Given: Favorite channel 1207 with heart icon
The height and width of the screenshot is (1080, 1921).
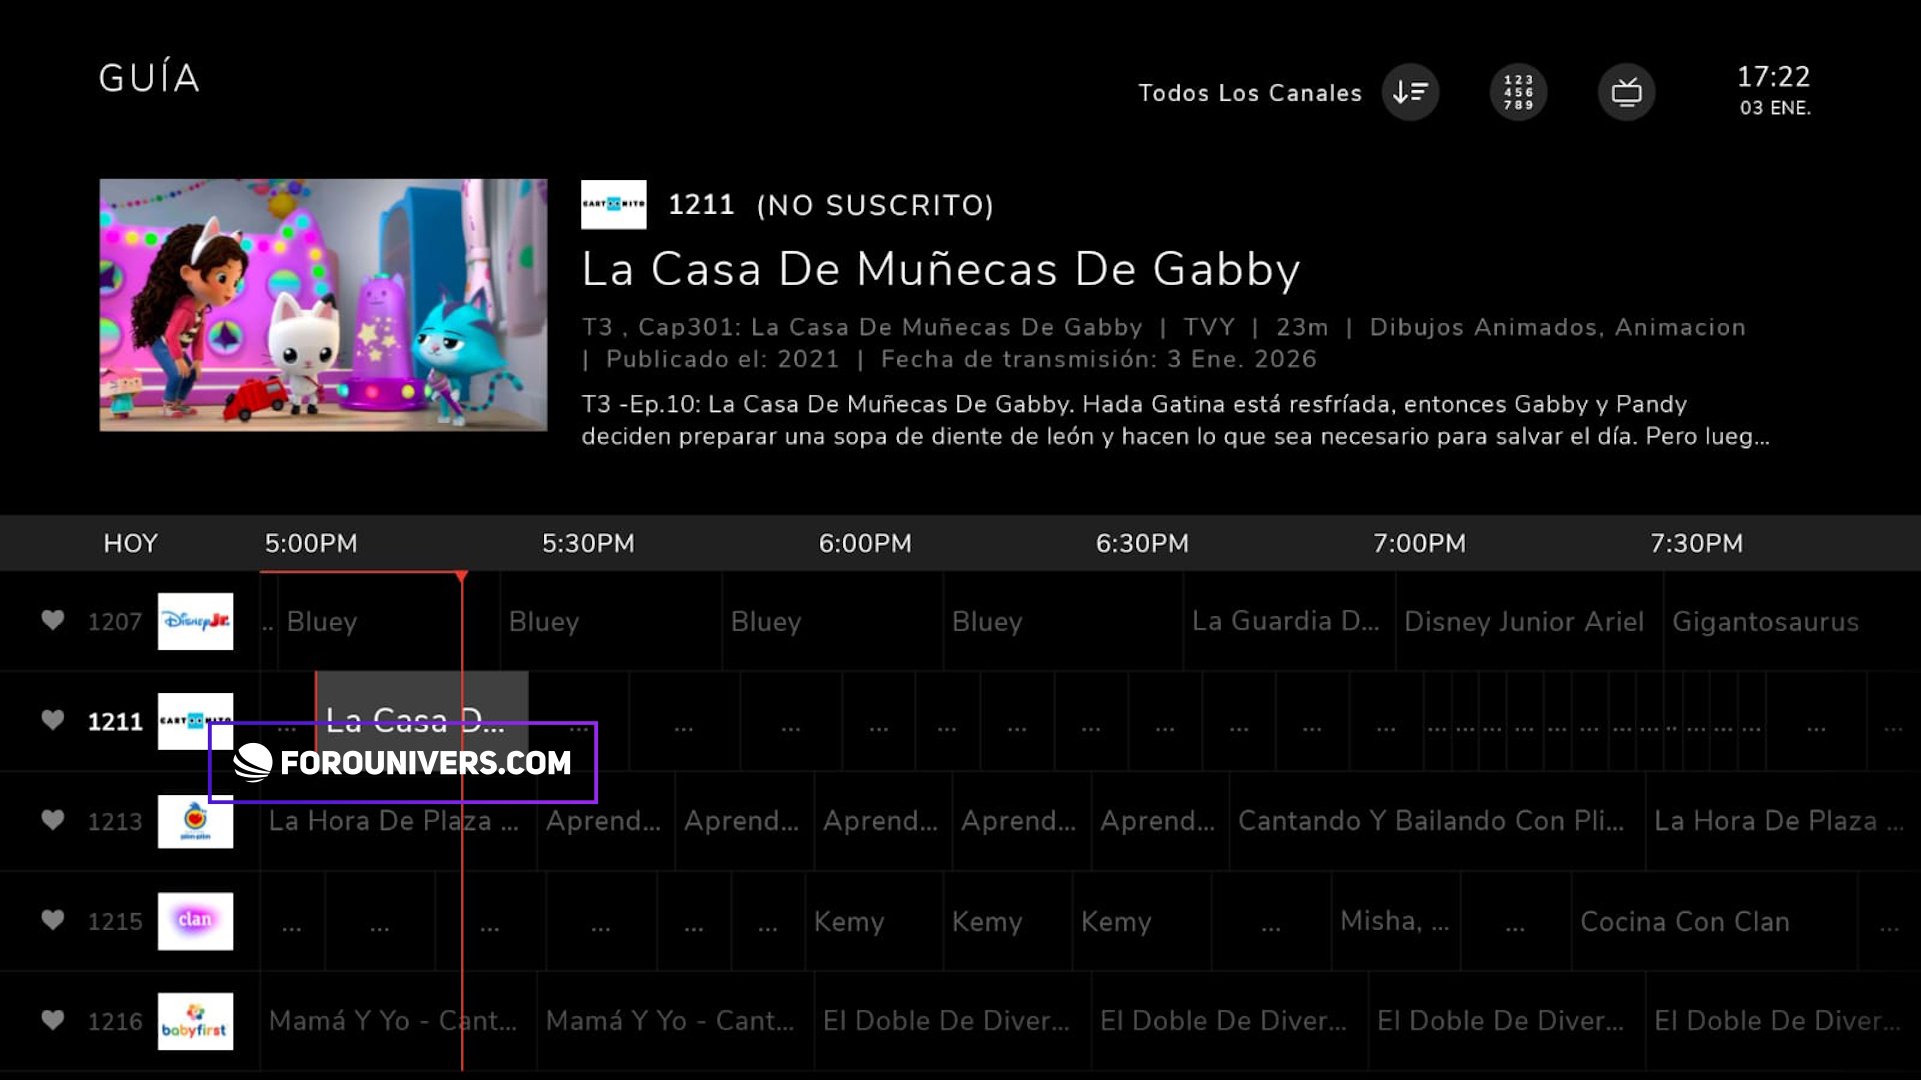Looking at the screenshot, I should [x=53, y=620].
